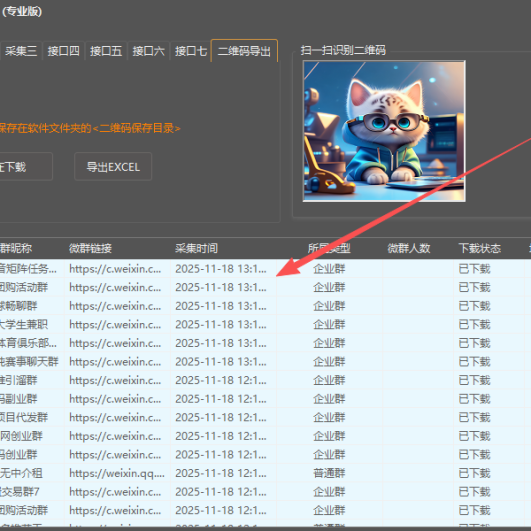Select the 网创业群 row name
Image resolution: width=531 pixels, height=531 pixels.
21,436
